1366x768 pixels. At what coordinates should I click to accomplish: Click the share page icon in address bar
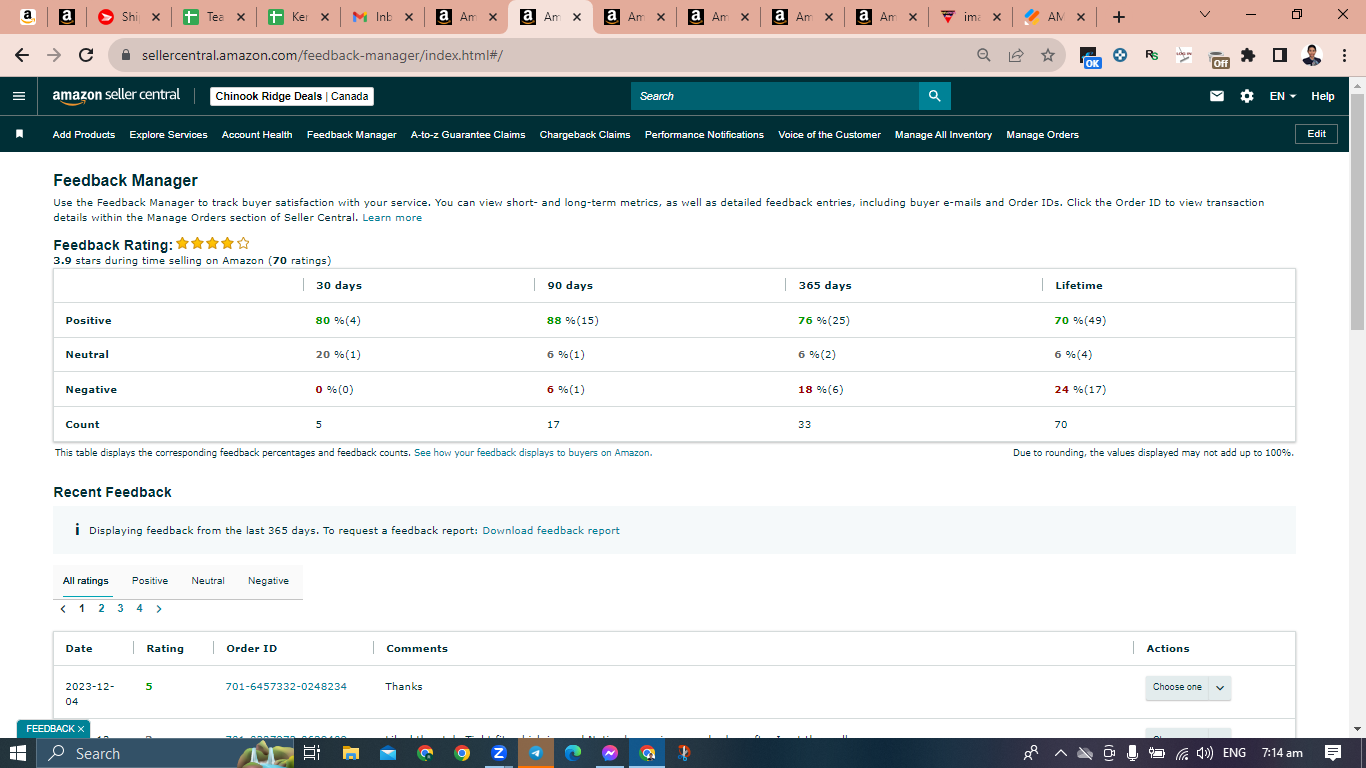point(1016,55)
